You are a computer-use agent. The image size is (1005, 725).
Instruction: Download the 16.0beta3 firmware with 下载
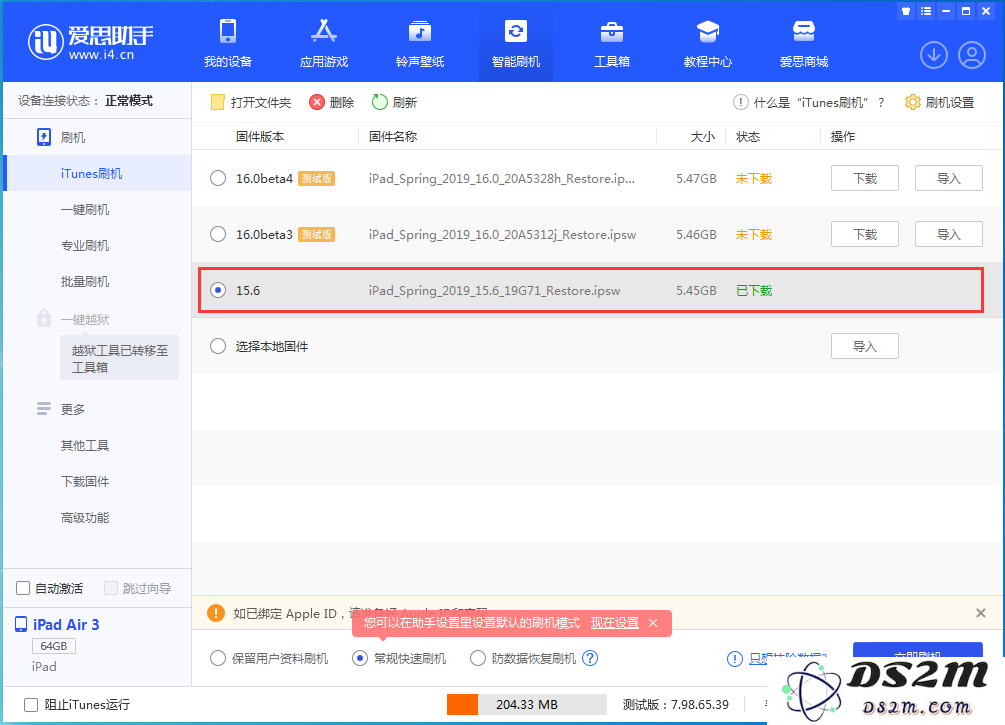click(865, 235)
